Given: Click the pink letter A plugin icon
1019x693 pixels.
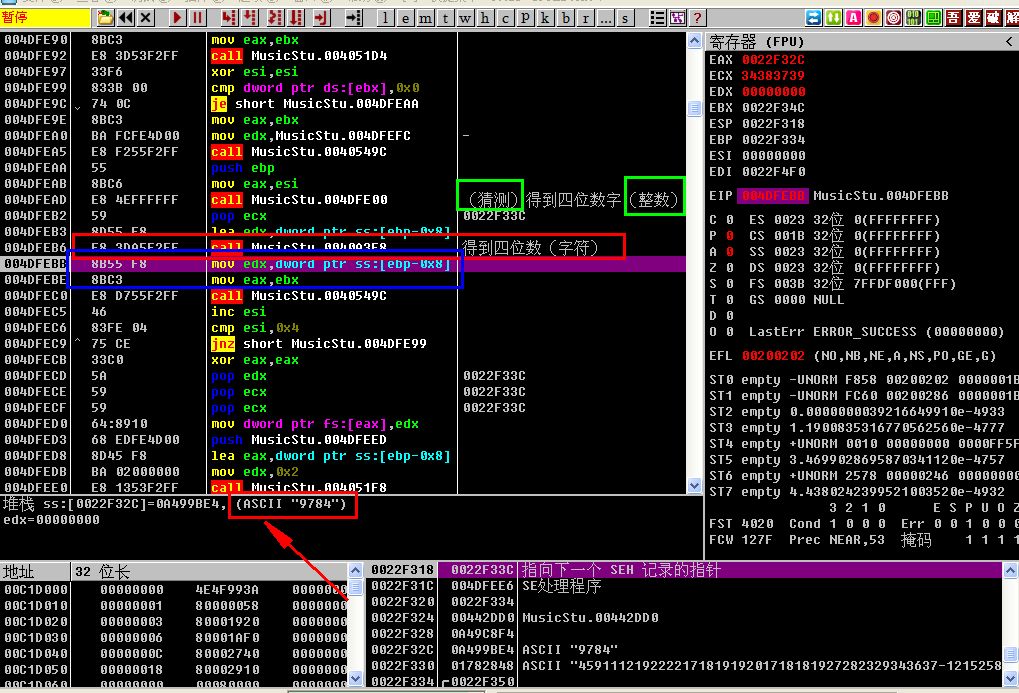Looking at the screenshot, I should click(854, 18).
